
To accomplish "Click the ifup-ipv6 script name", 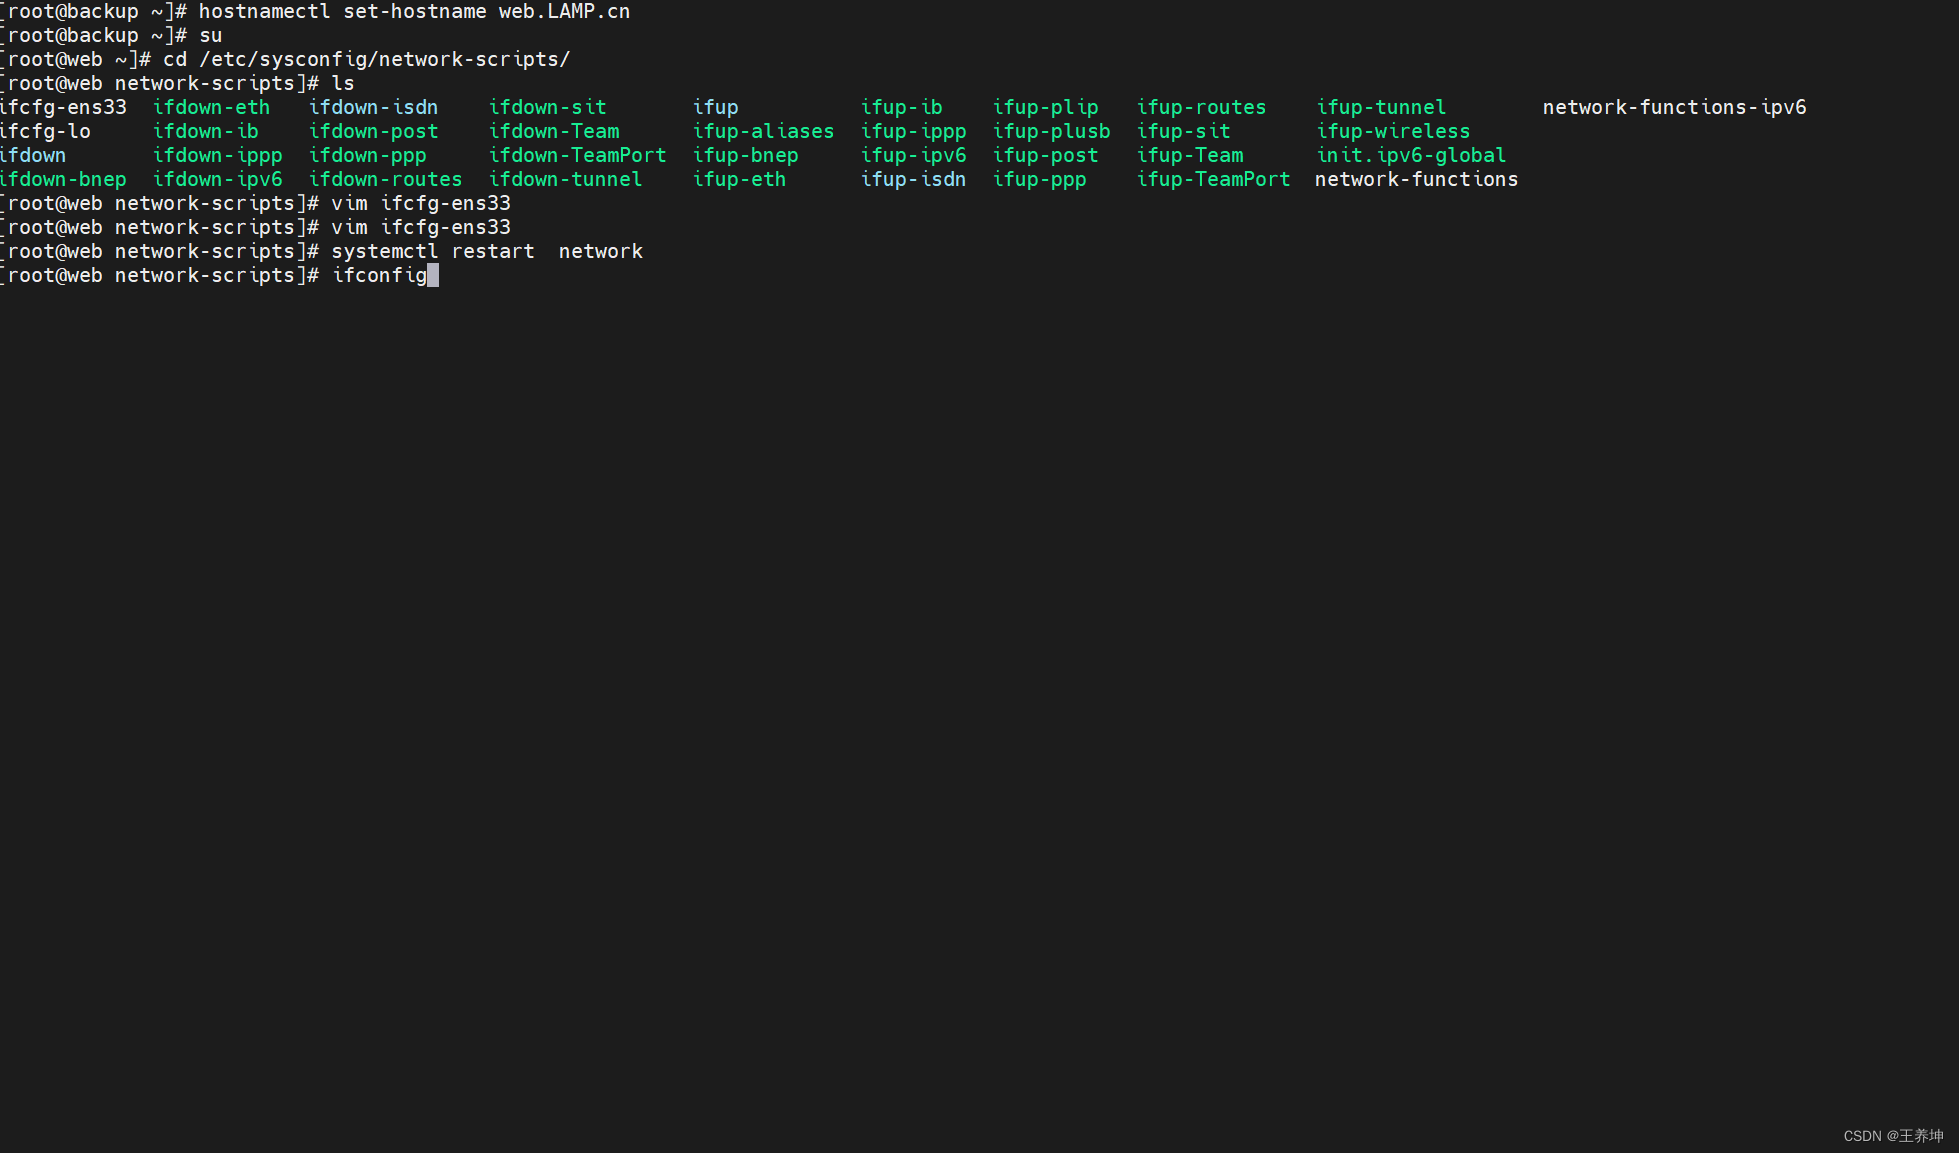I will pos(913,155).
